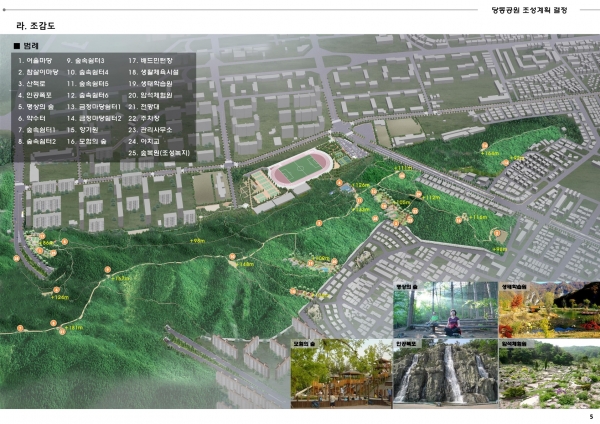
Task: Select legend entry 25. 숲복원(조성녹지)
Action: [x=159, y=153]
